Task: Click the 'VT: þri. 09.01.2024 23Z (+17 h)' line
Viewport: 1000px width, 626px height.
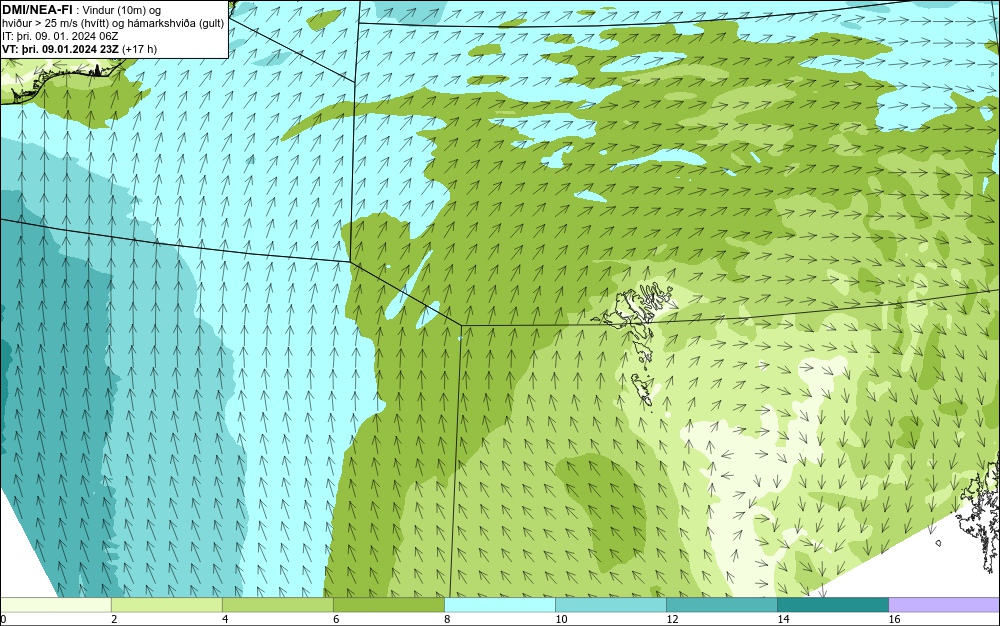Action: point(79,49)
